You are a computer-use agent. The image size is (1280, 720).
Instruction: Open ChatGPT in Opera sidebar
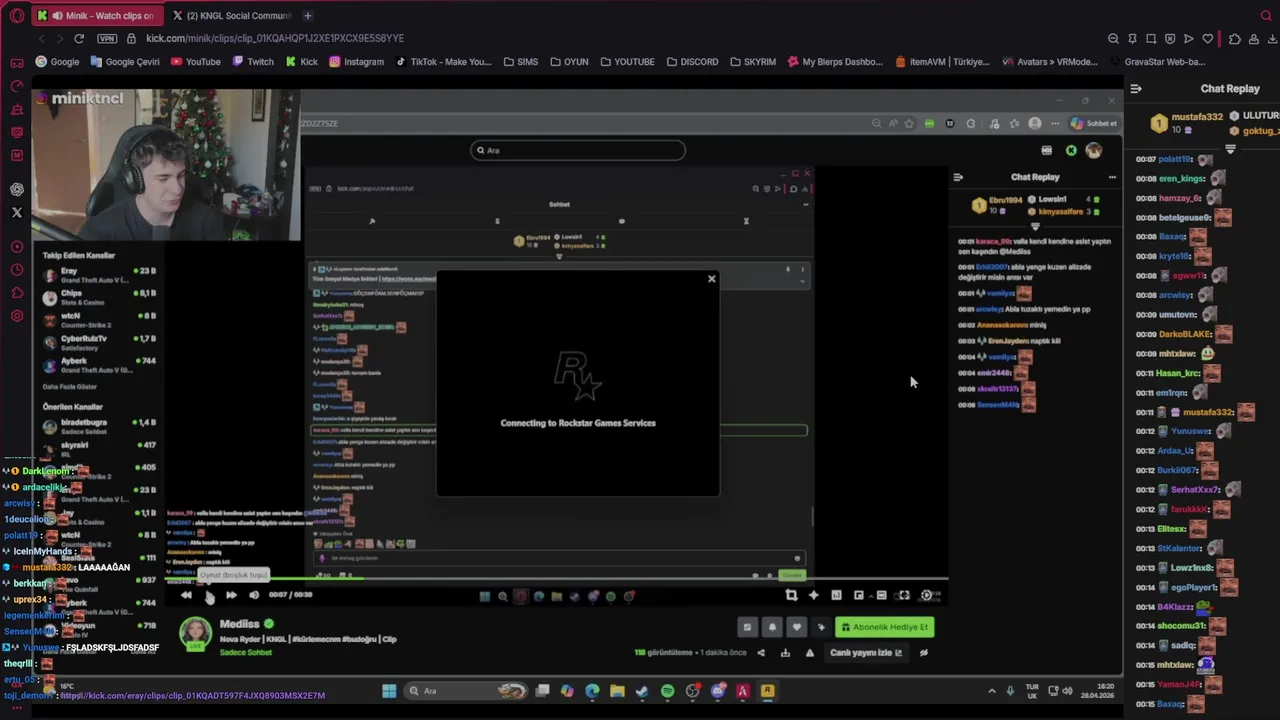coord(17,189)
